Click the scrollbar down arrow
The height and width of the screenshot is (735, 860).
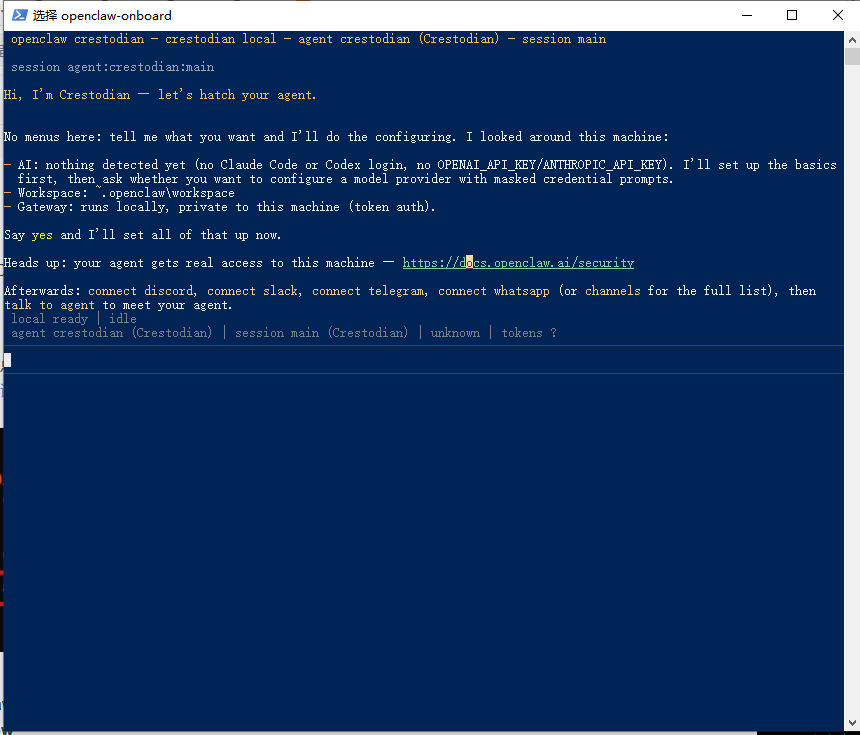coord(852,723)
